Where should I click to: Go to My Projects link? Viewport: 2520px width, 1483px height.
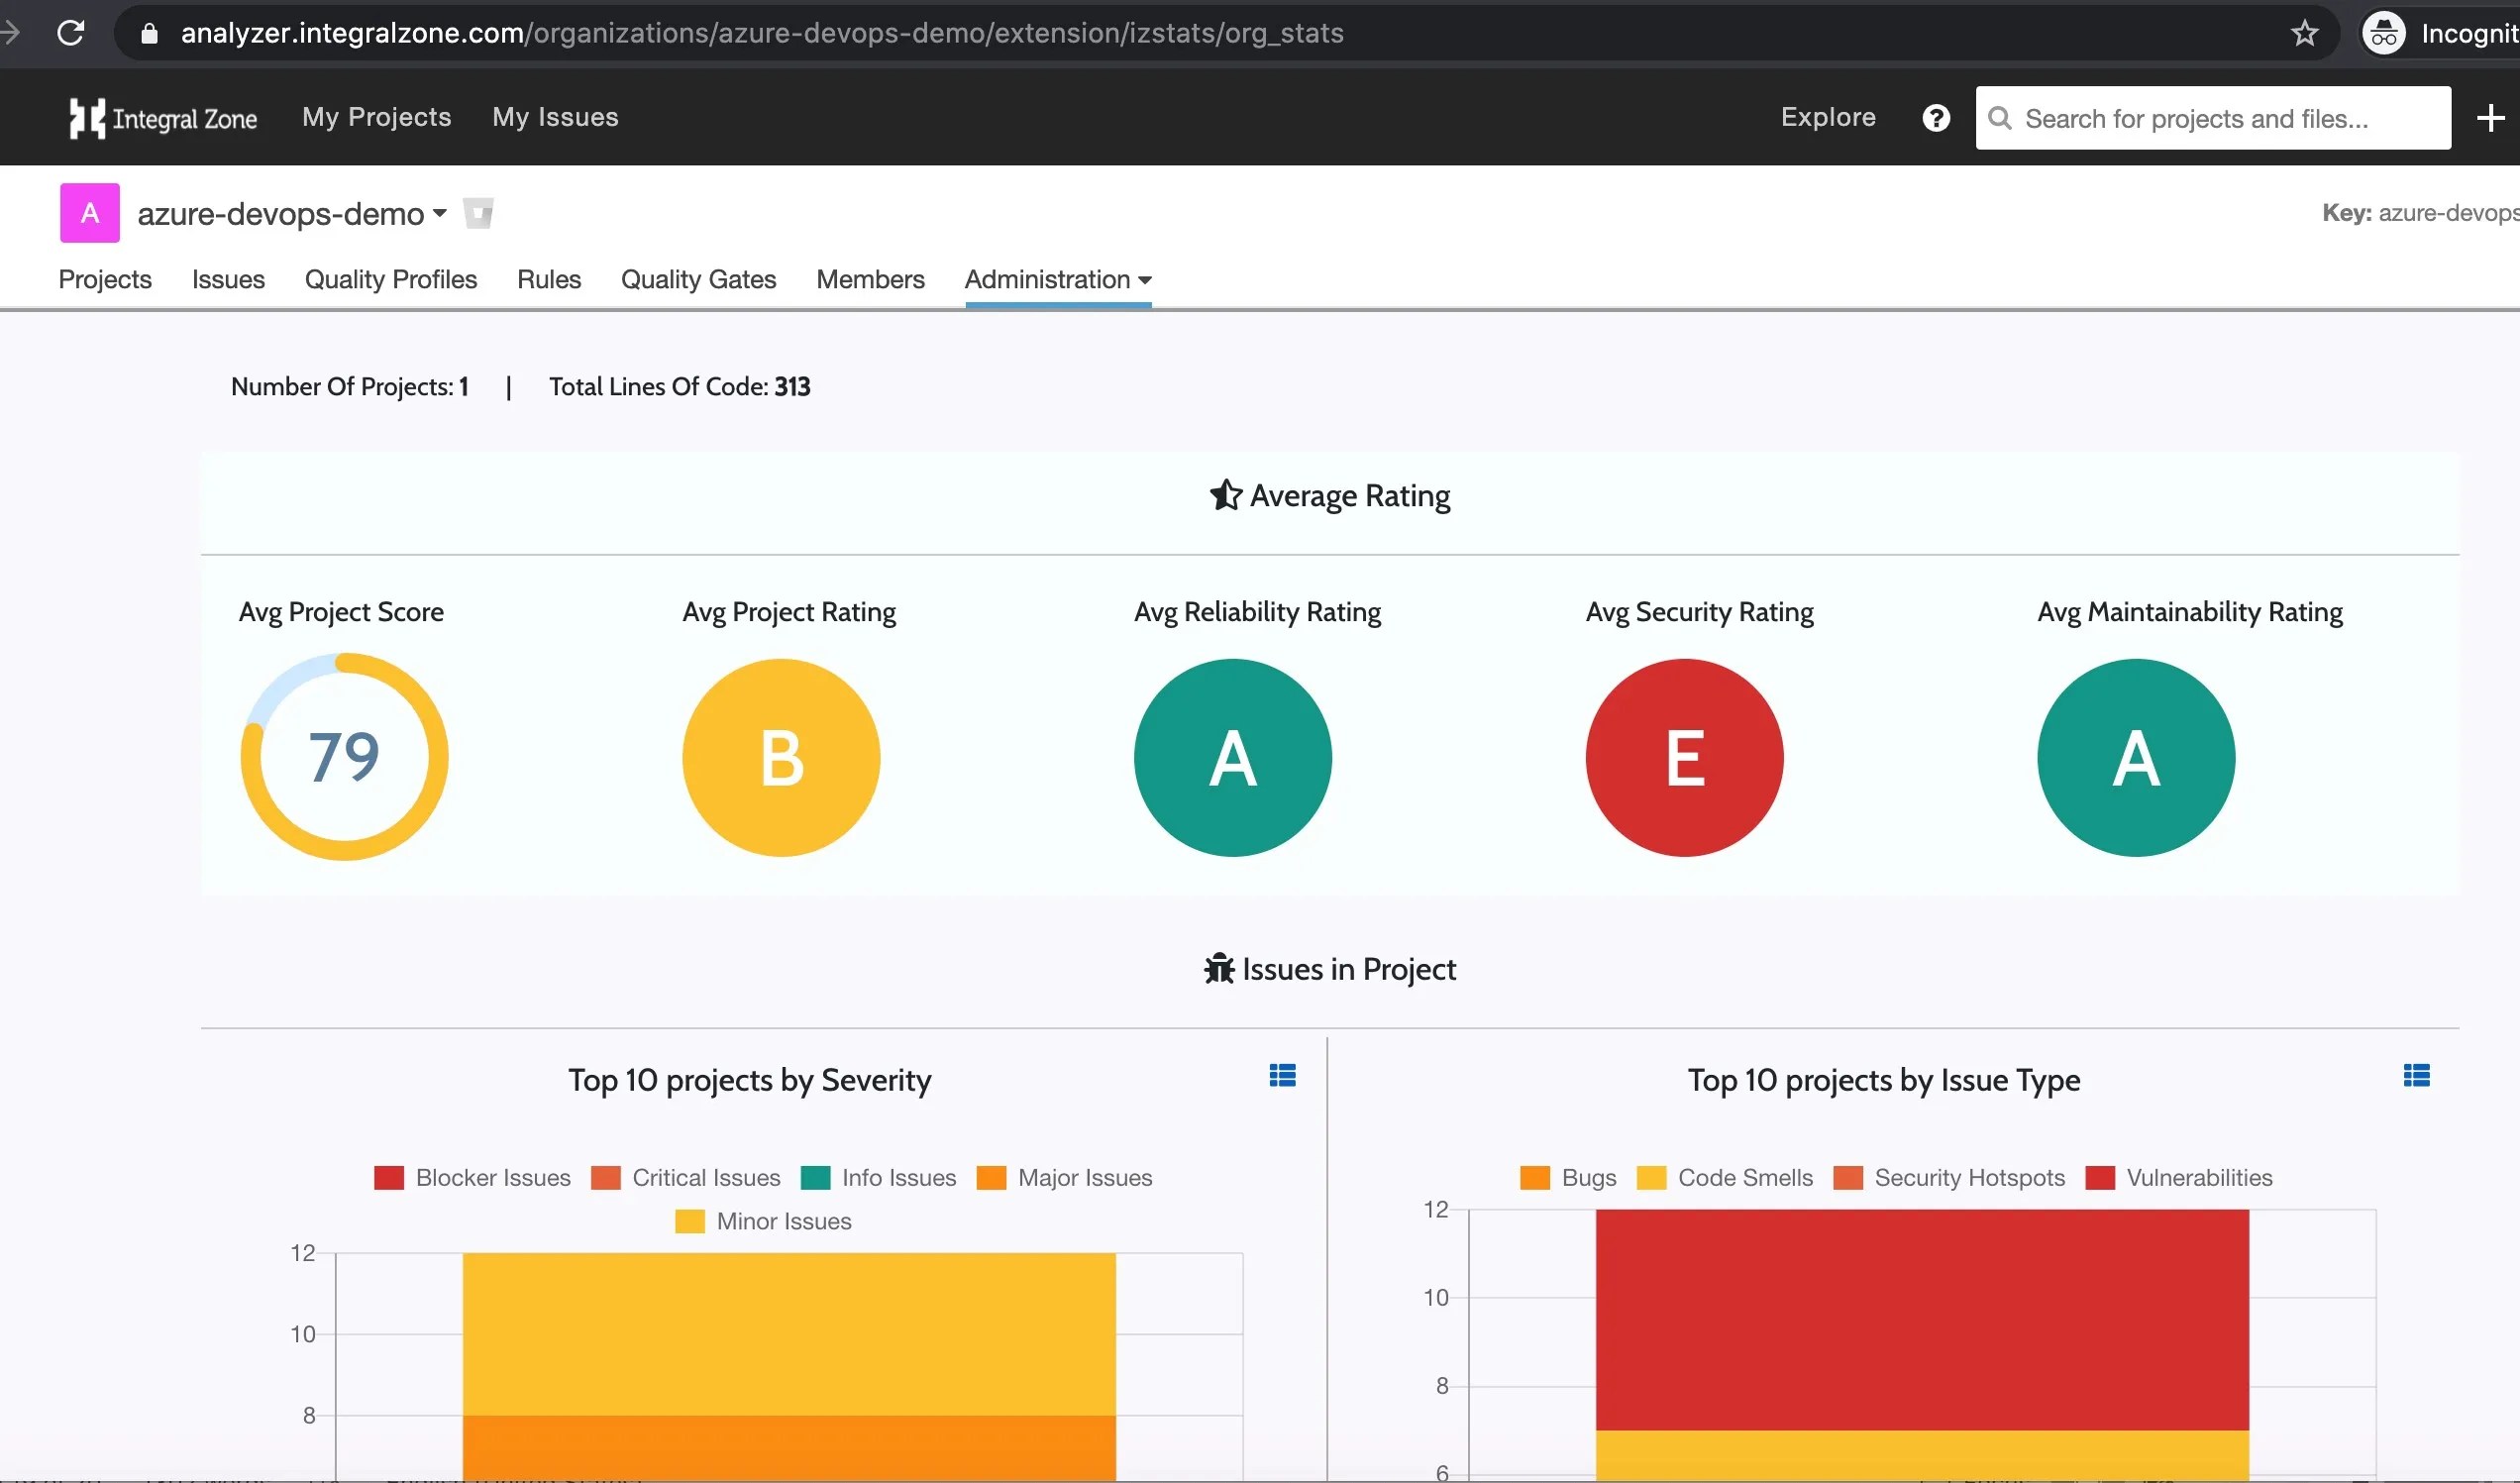click(x=376, y=117)
